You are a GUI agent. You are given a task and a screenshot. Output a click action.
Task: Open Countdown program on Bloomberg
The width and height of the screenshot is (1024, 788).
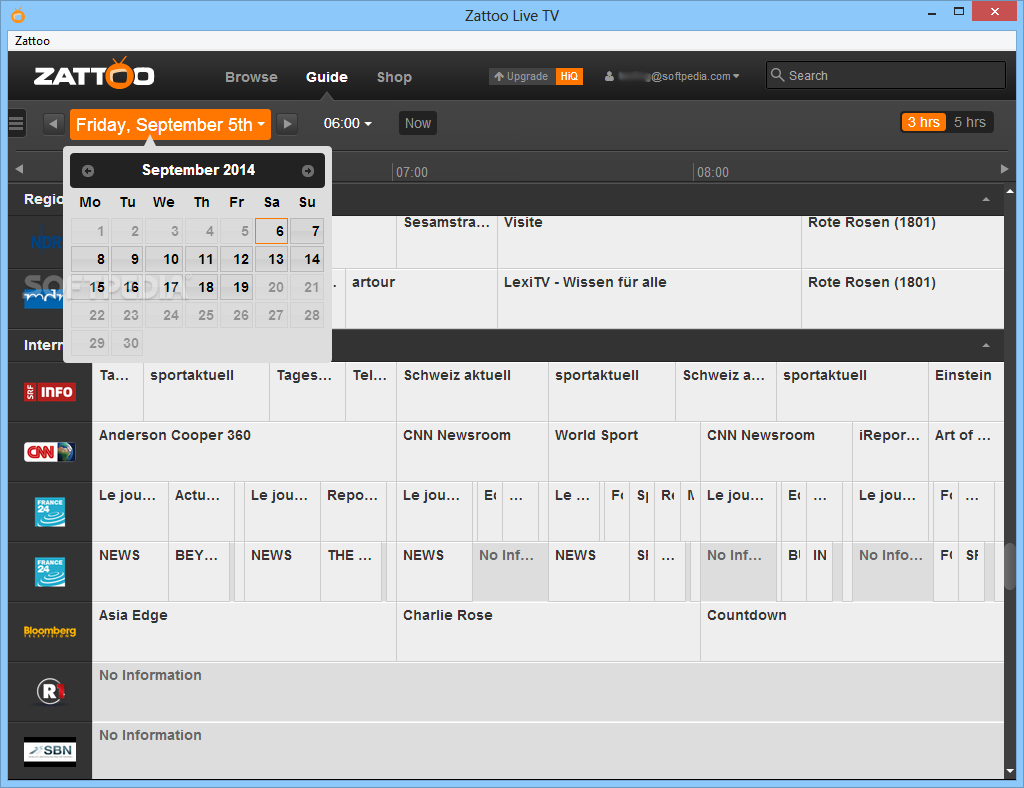coord(852,631)
